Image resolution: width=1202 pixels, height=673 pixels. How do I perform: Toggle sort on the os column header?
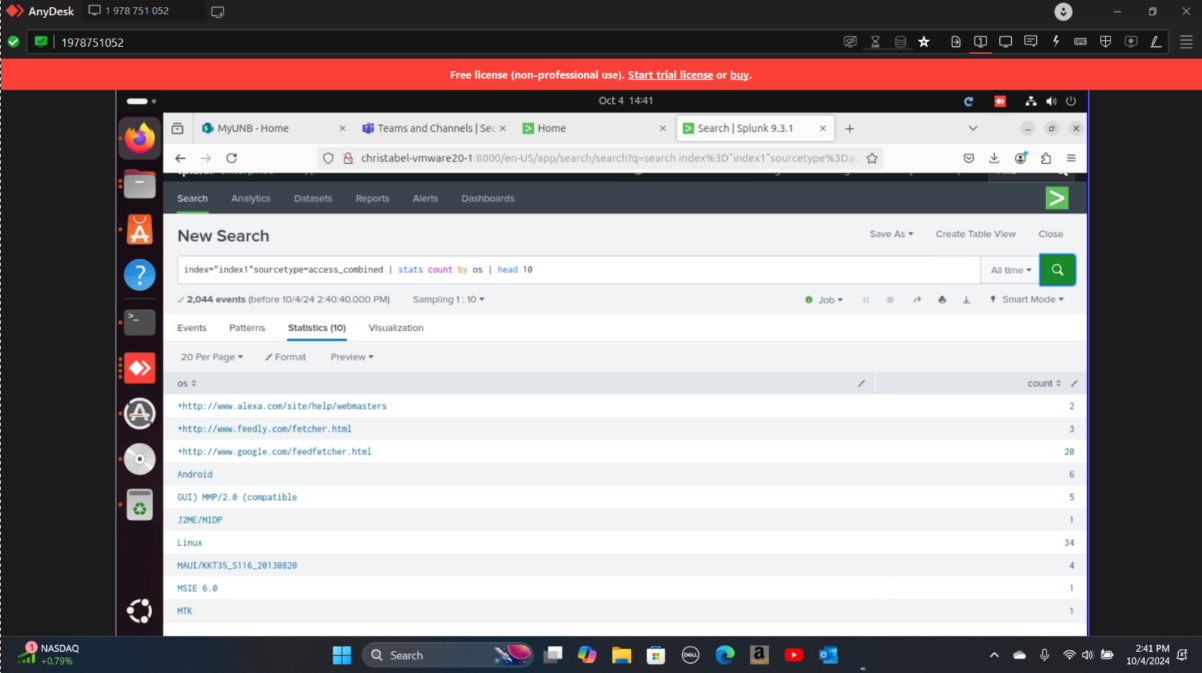(x=187, y=383)
